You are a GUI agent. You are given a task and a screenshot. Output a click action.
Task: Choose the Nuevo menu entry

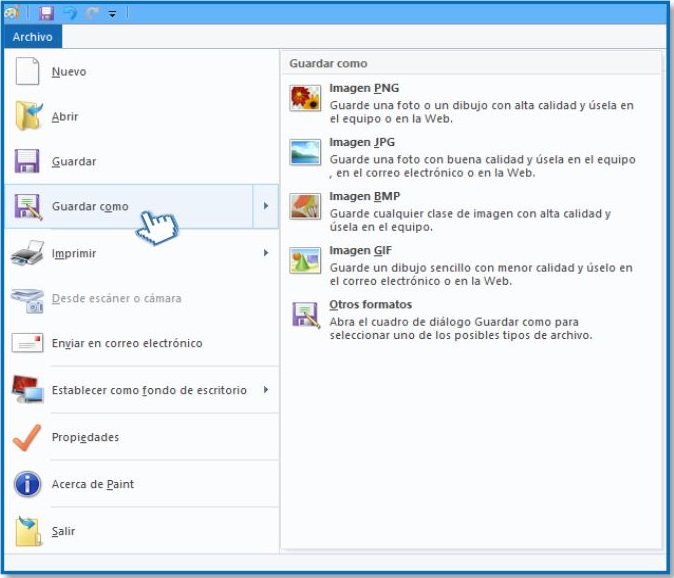pos(141,71)
